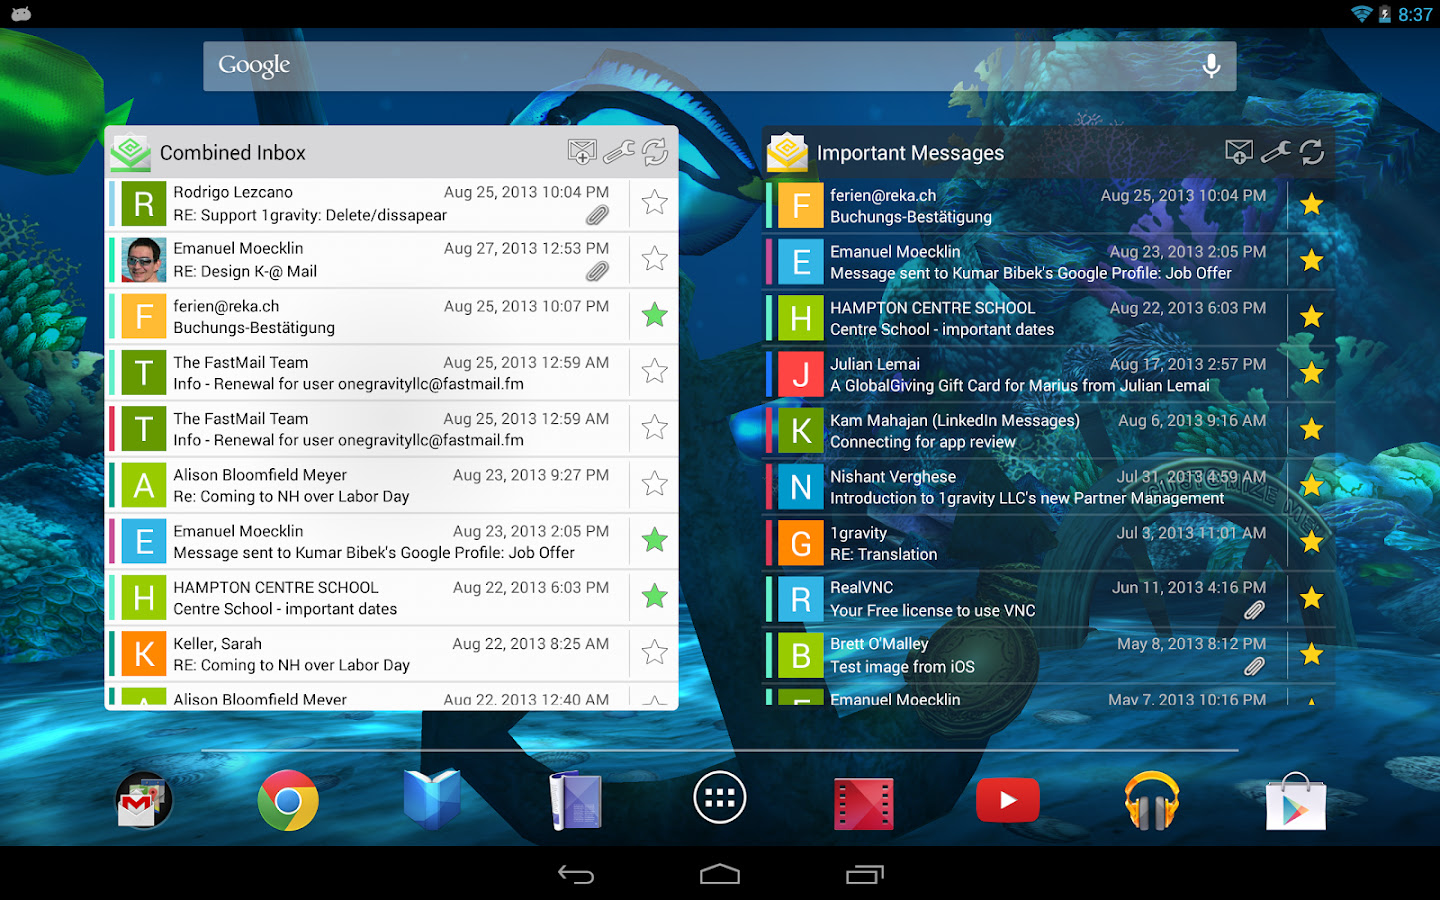1440x900 pixels.
Task: Start voice search with the microphone
Action: tap(1211, 65)
